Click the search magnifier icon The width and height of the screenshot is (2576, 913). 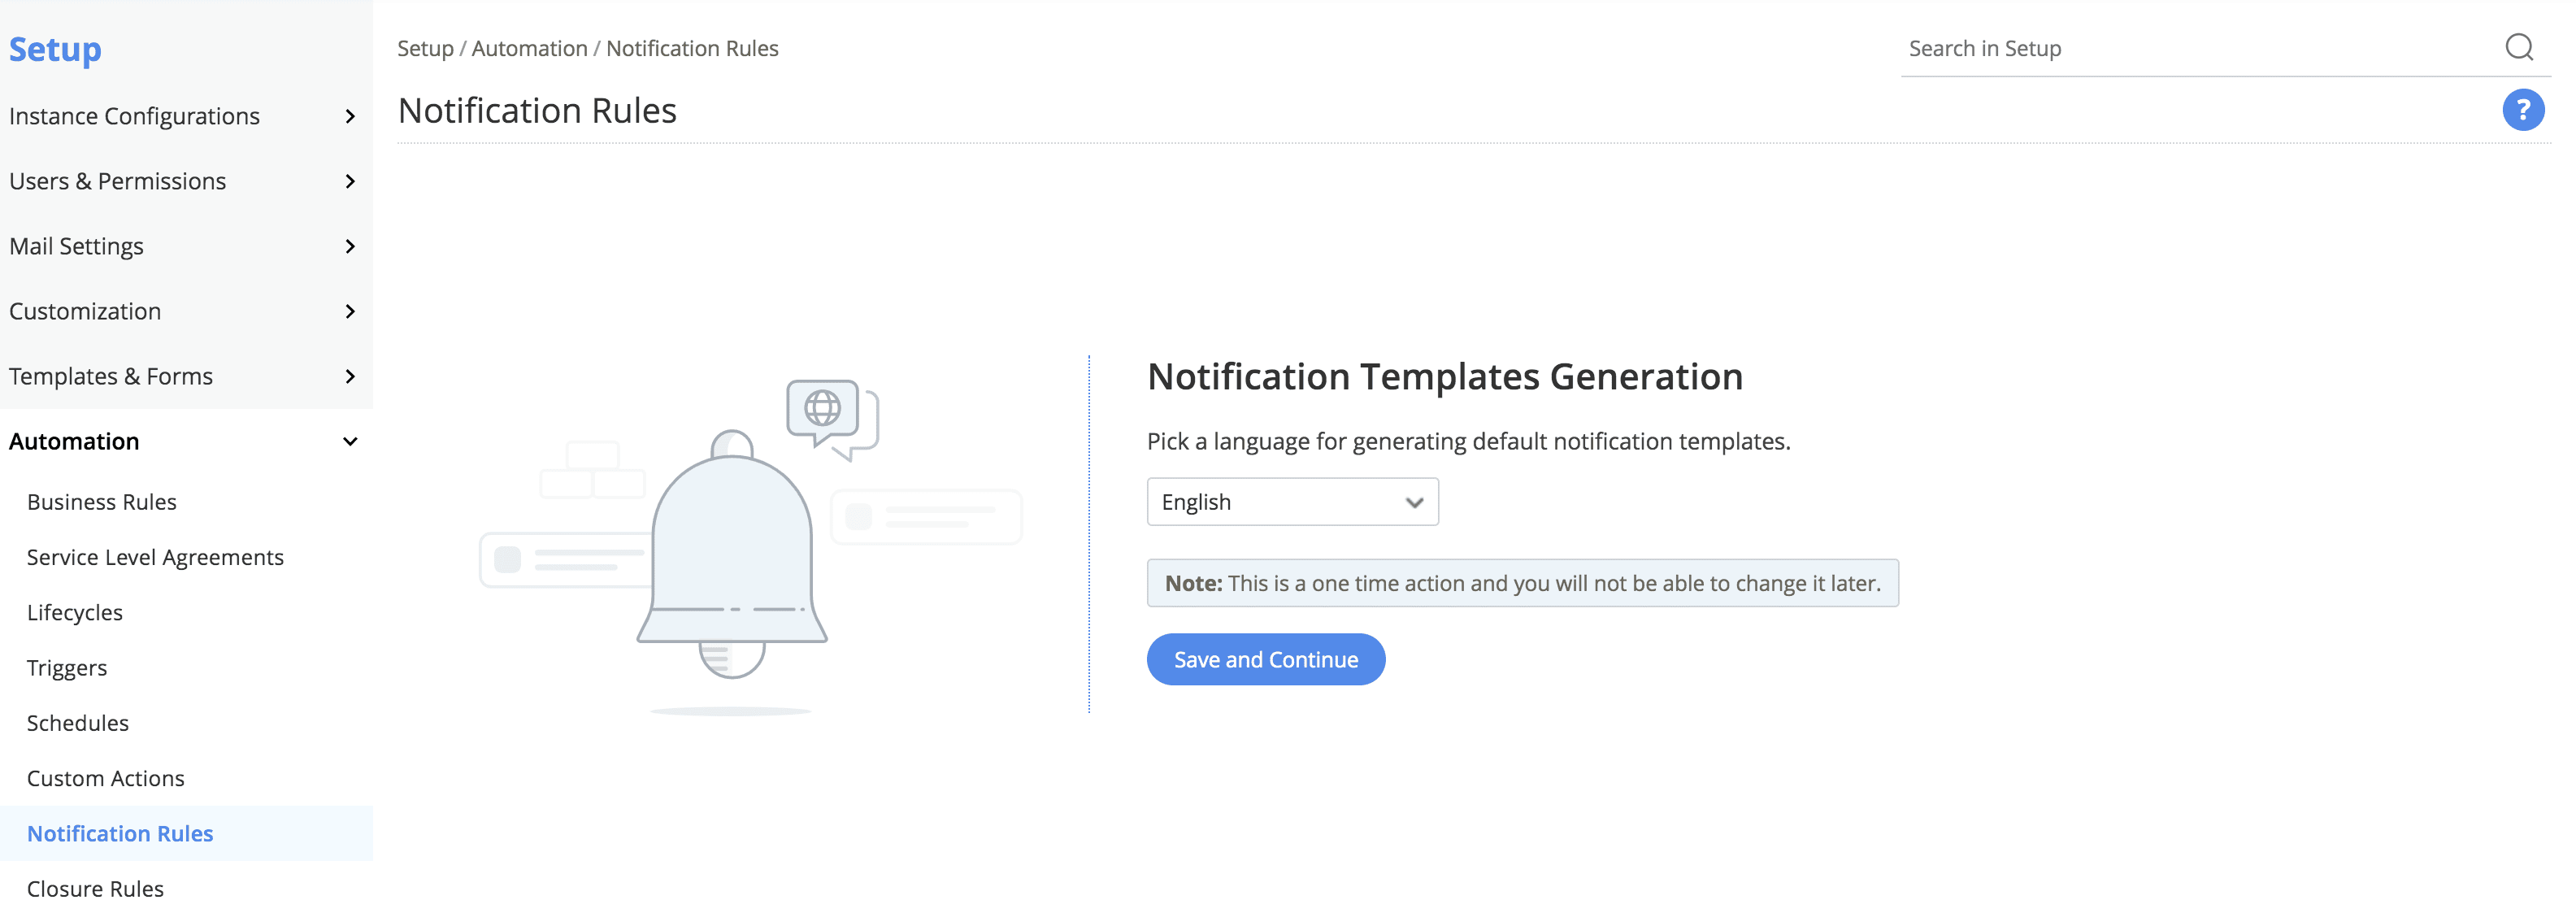(2518, 47)
